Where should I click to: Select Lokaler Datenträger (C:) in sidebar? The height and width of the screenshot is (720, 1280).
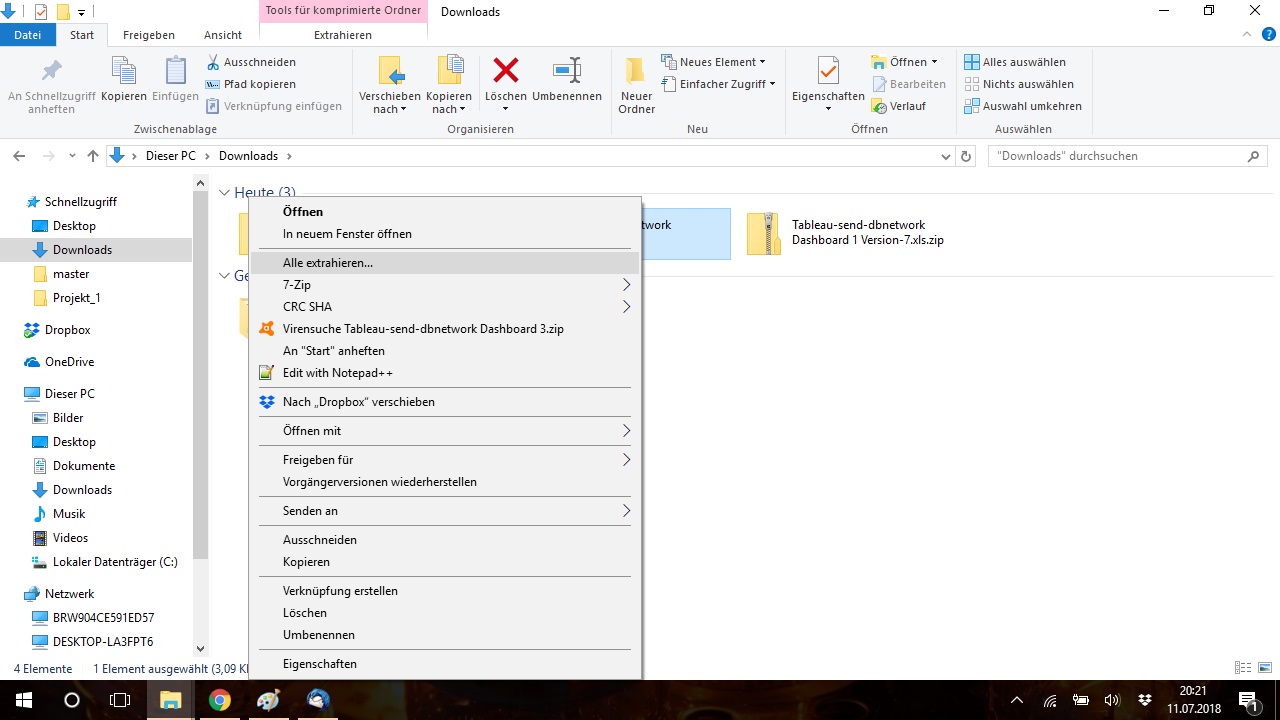pos(115,562)
